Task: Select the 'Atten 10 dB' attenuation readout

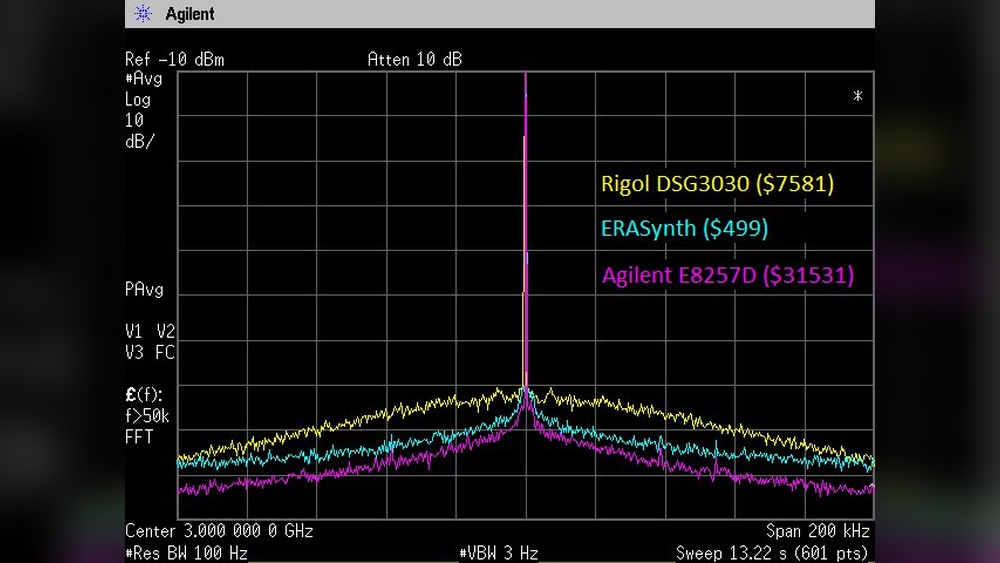Action: pos(415,60)
